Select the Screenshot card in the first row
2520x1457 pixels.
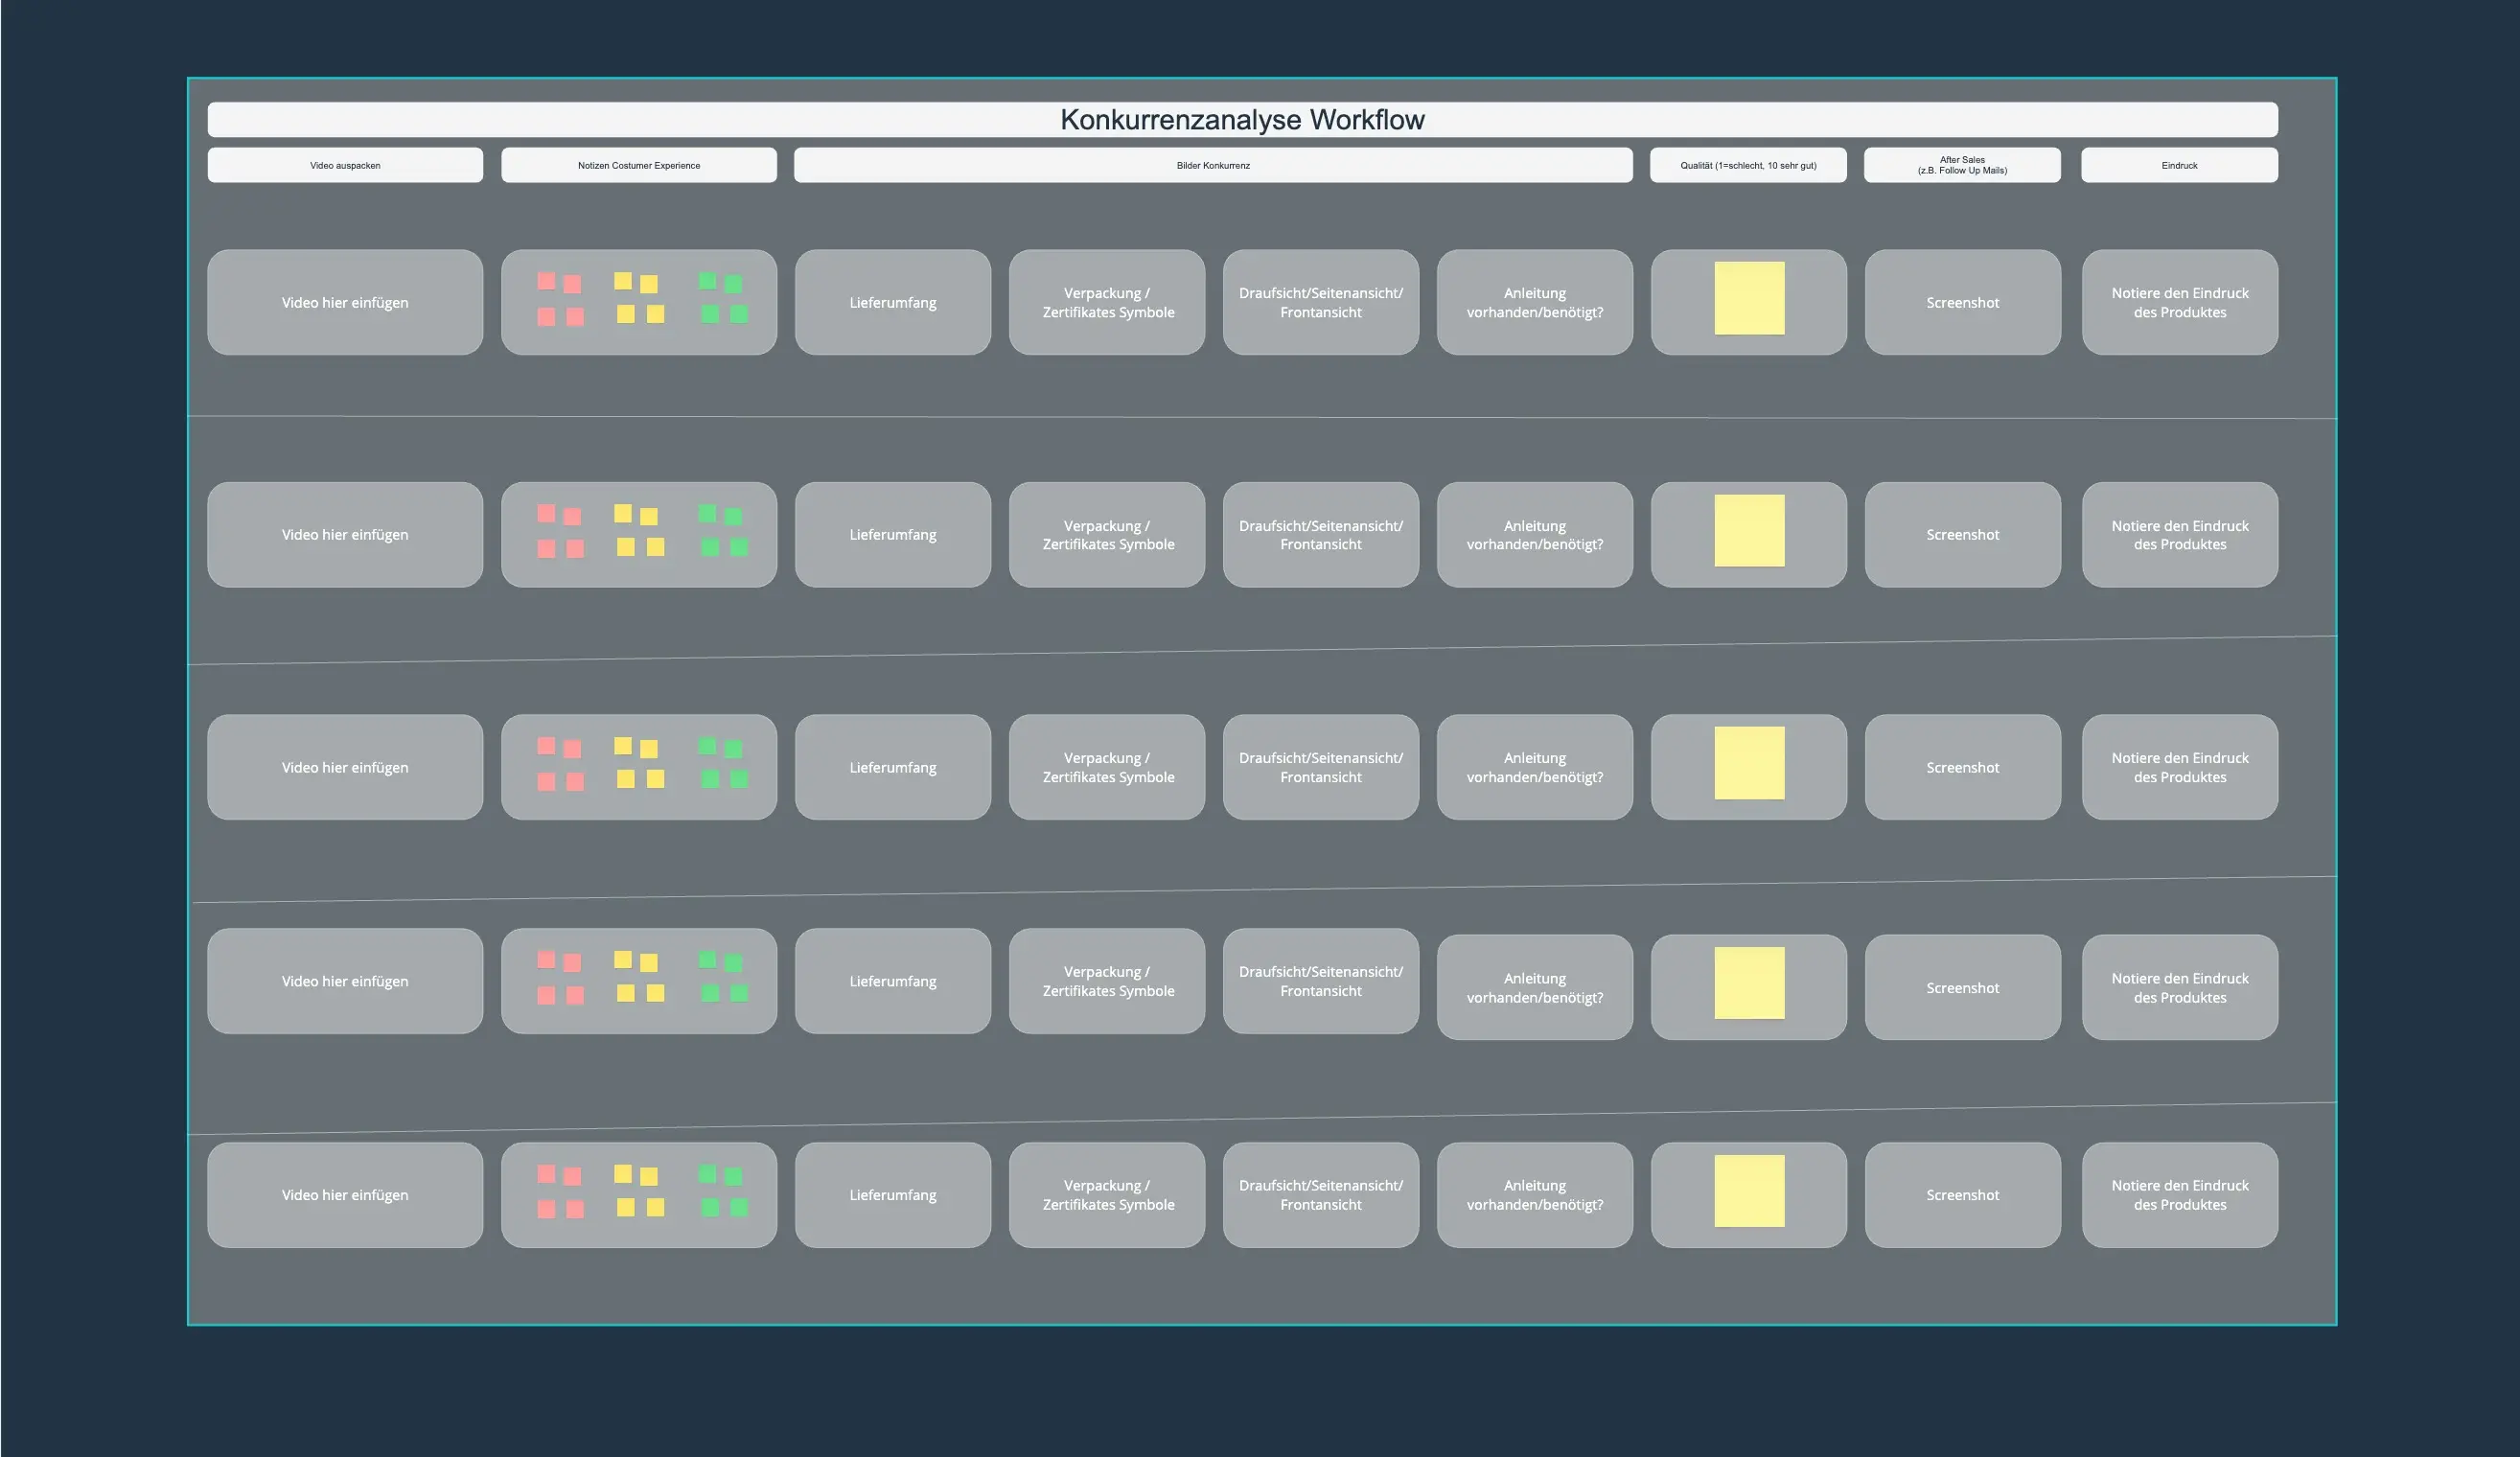point(1962,302)
